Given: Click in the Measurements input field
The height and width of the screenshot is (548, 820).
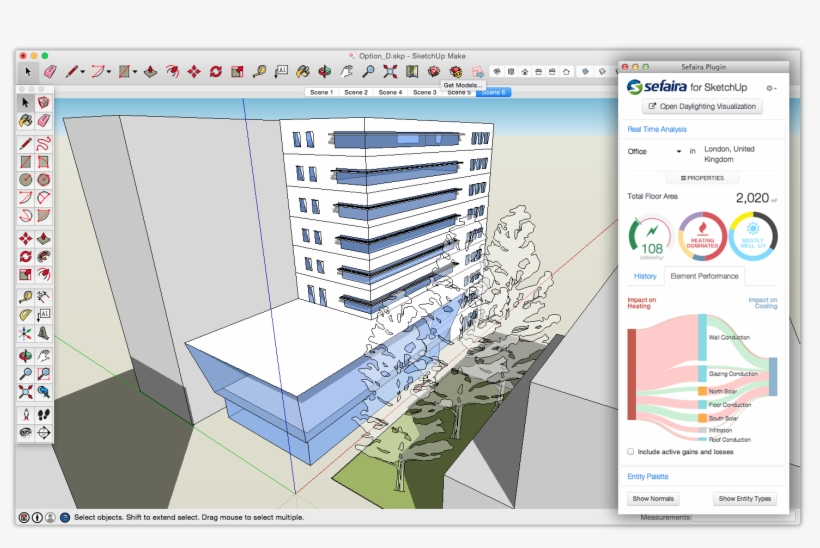Looking at the screenshot, I should 743,517.
